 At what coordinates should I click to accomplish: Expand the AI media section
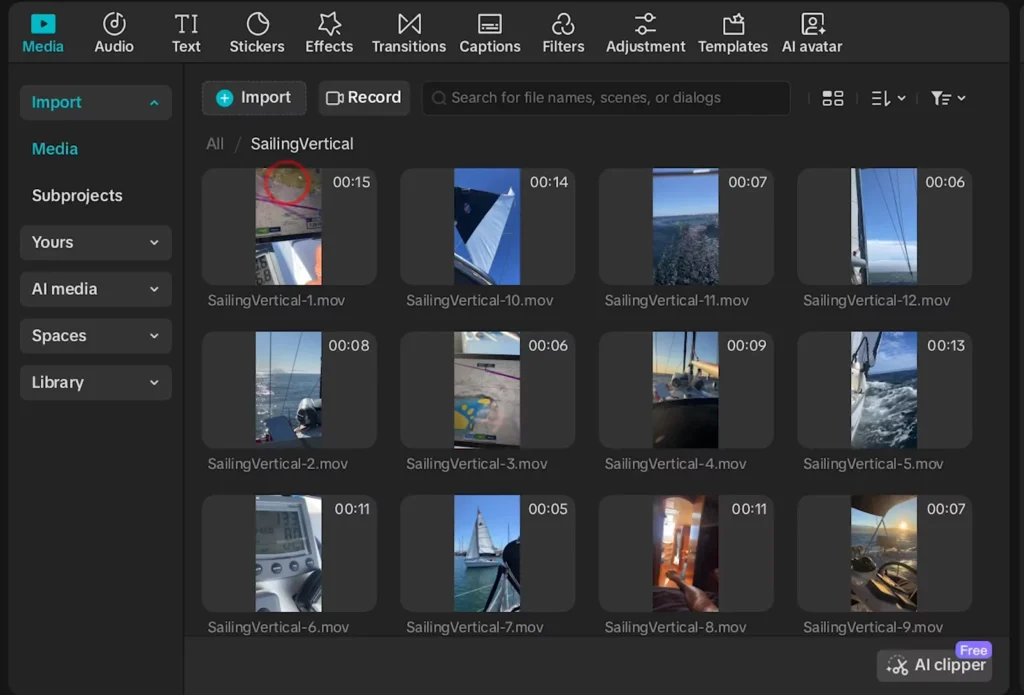pyautogui.click(x=95, y=289)
